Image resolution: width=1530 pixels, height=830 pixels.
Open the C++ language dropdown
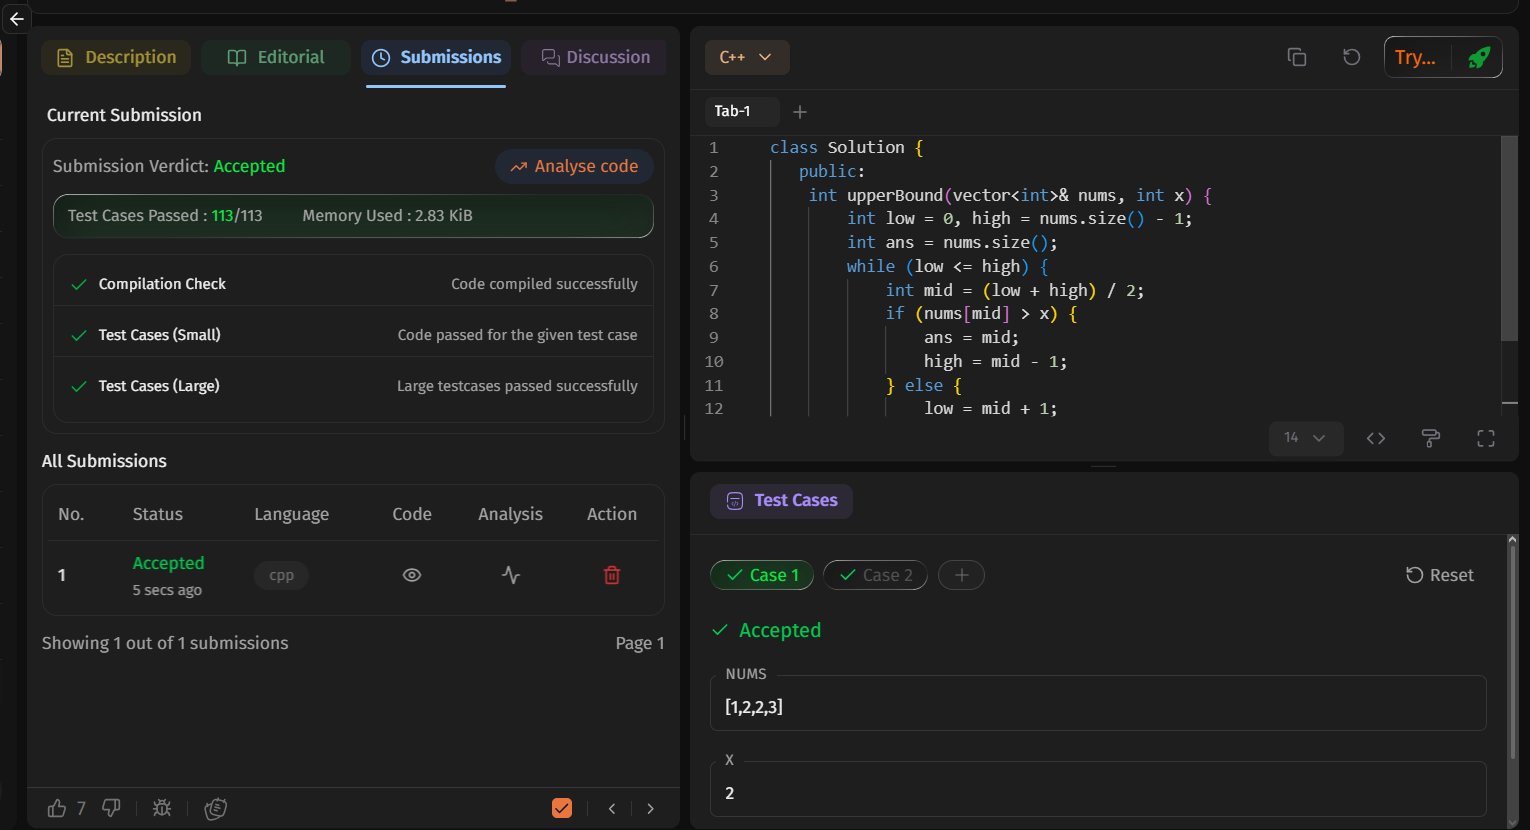[746, 57]
